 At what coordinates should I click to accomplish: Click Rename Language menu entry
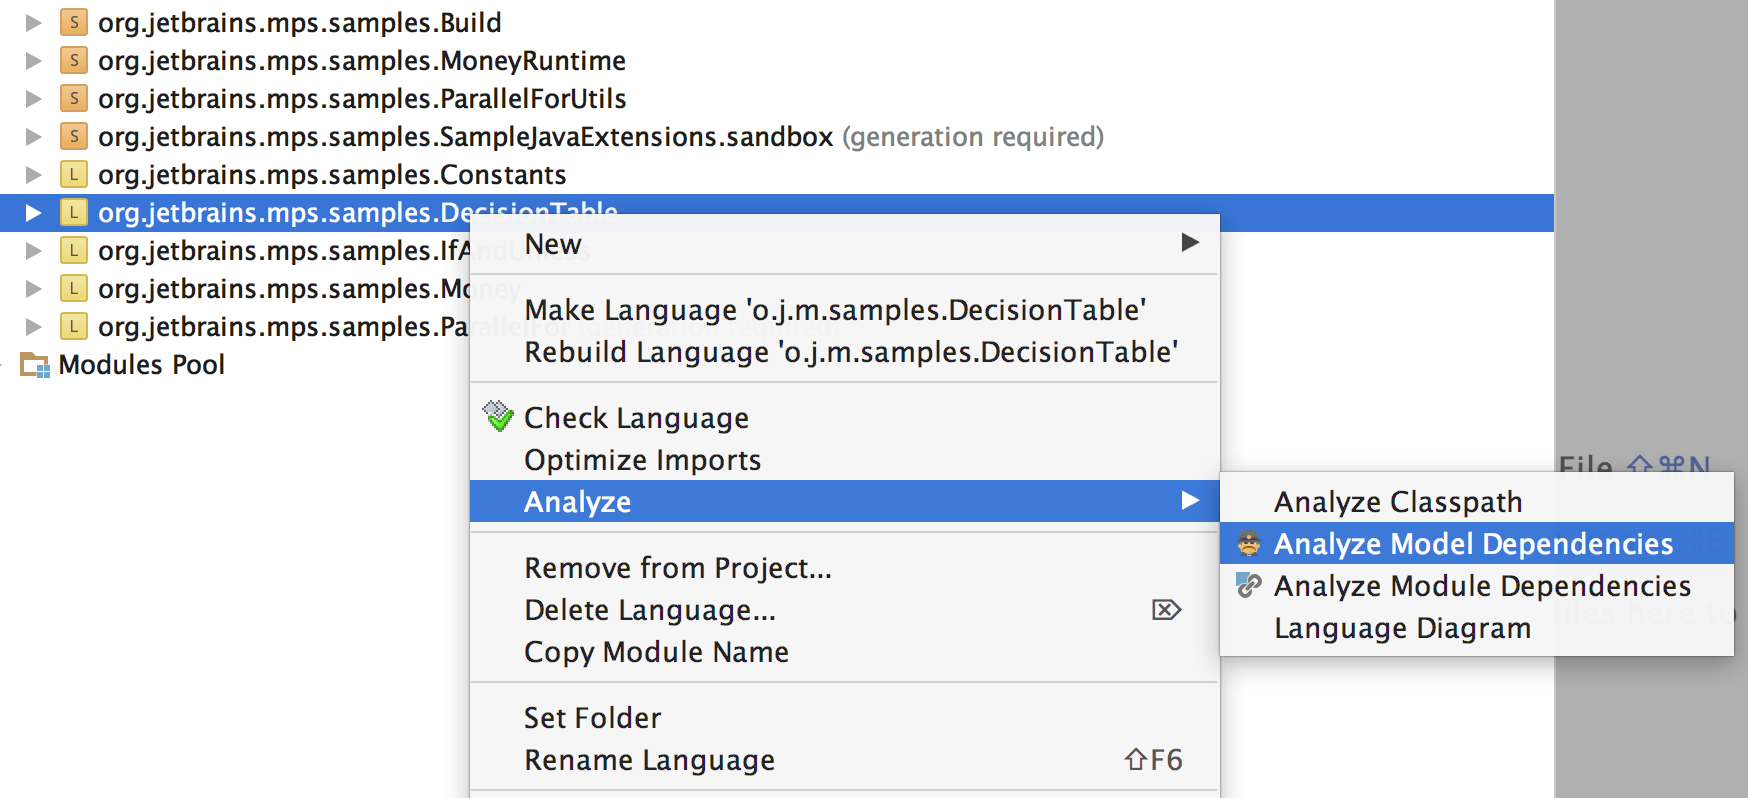(x=649, y=760)
